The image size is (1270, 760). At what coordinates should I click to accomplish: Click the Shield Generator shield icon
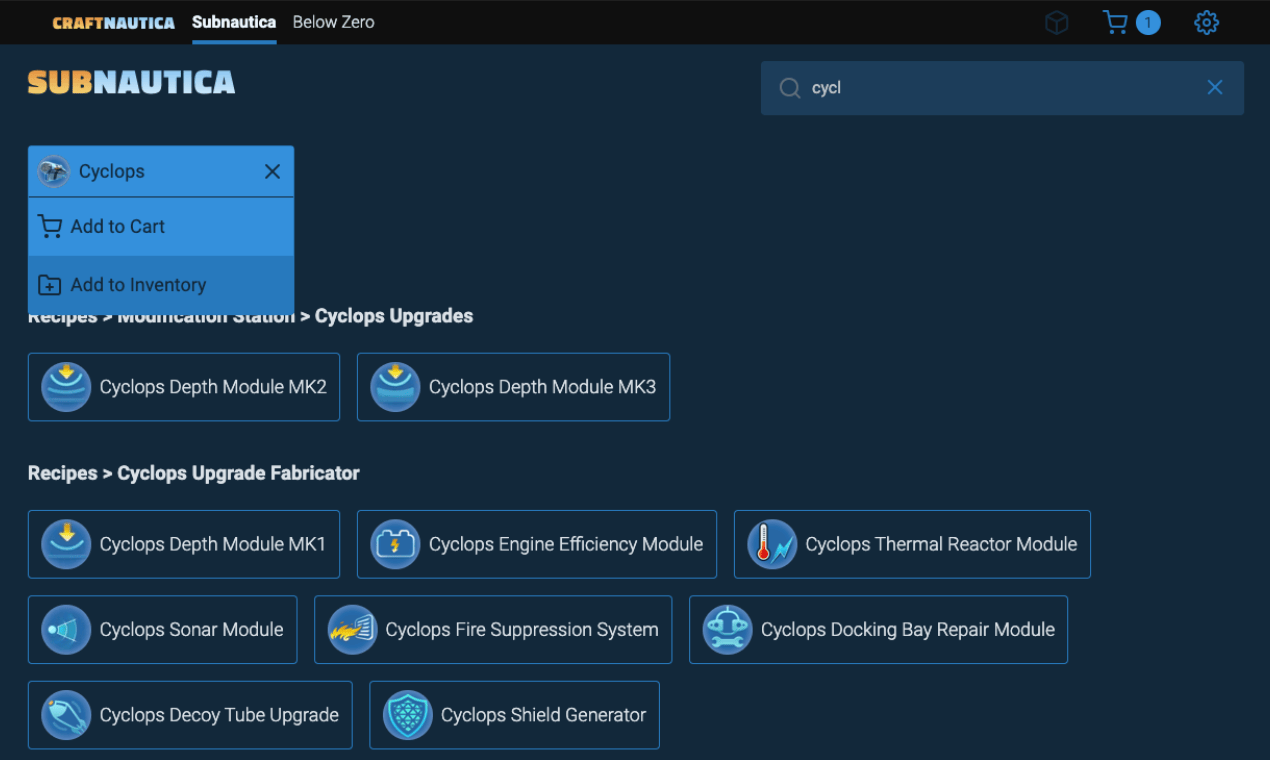(407, 715)
